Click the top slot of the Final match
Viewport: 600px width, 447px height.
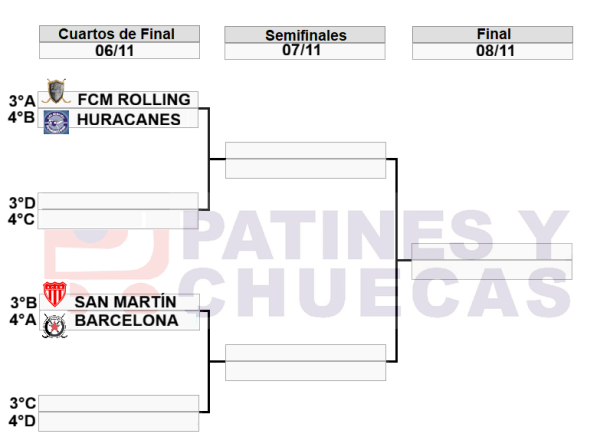click(x=492, y=252)
